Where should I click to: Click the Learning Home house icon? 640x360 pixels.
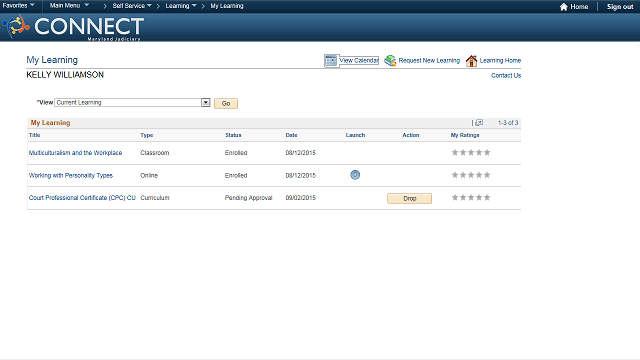[471, 60]
